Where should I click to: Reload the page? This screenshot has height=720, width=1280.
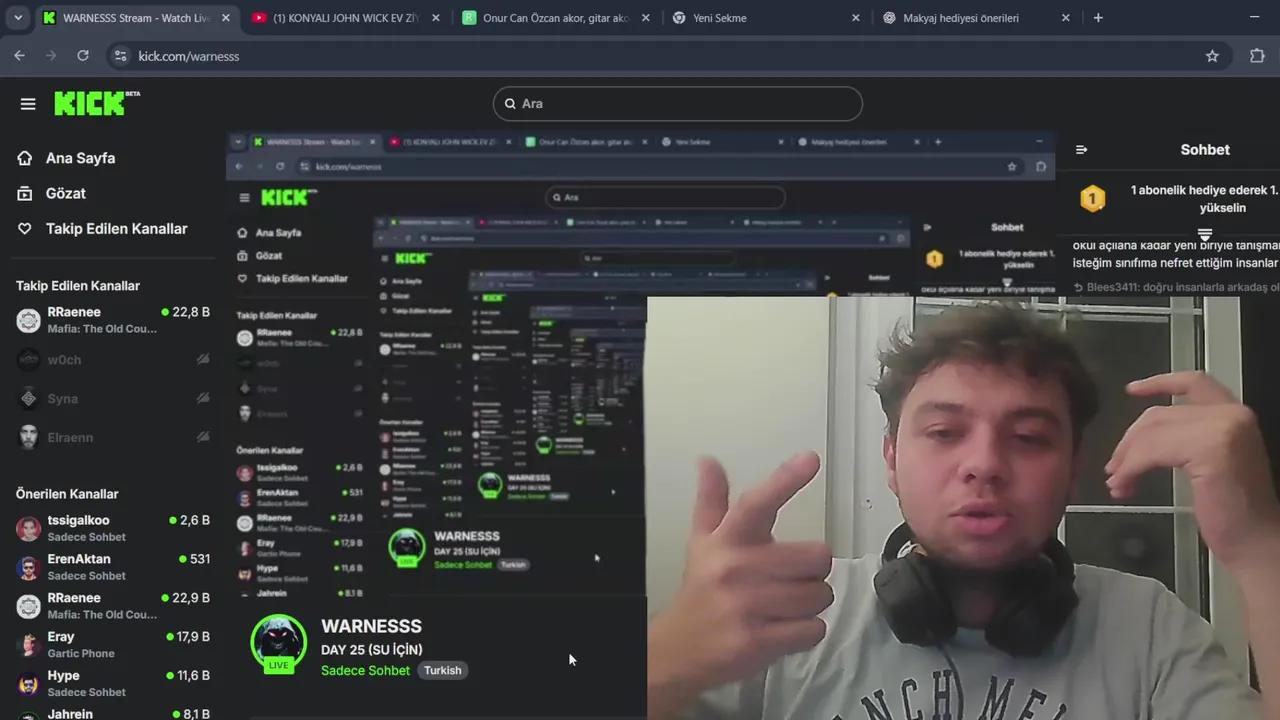[x=83, y=56]
